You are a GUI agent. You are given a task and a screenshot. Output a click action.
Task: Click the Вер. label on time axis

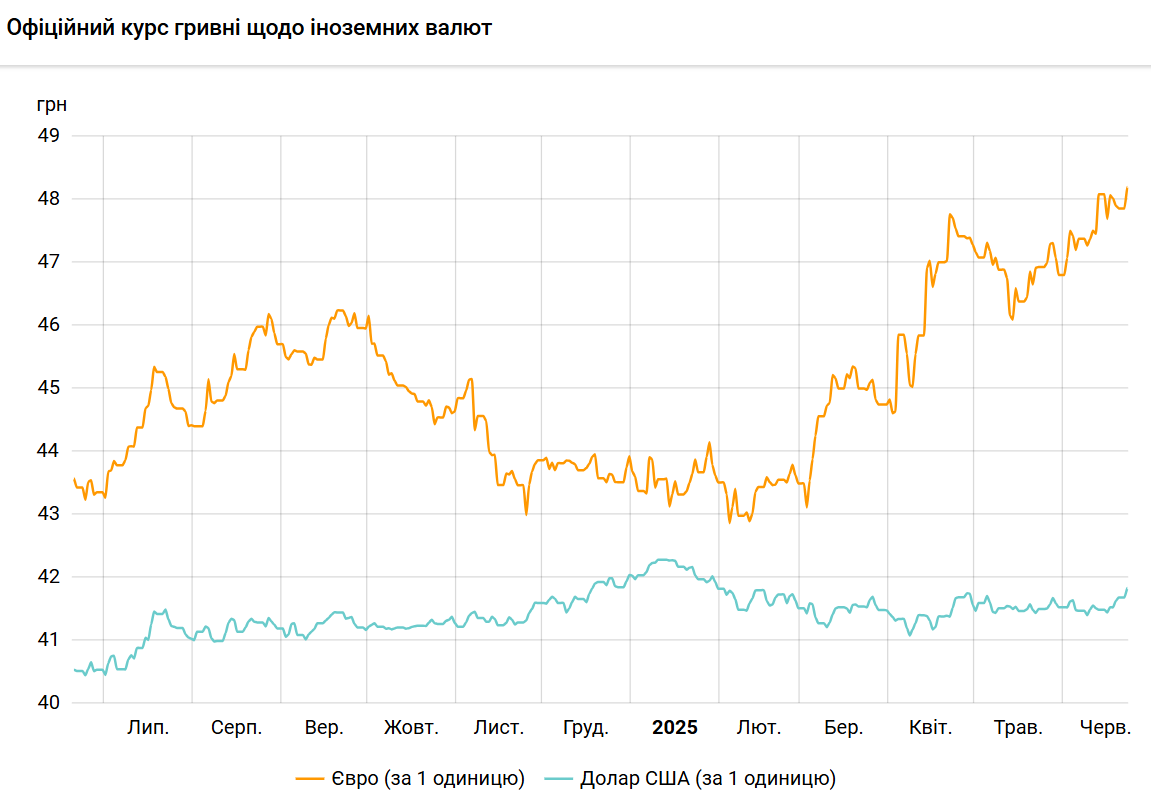[324, 728]
